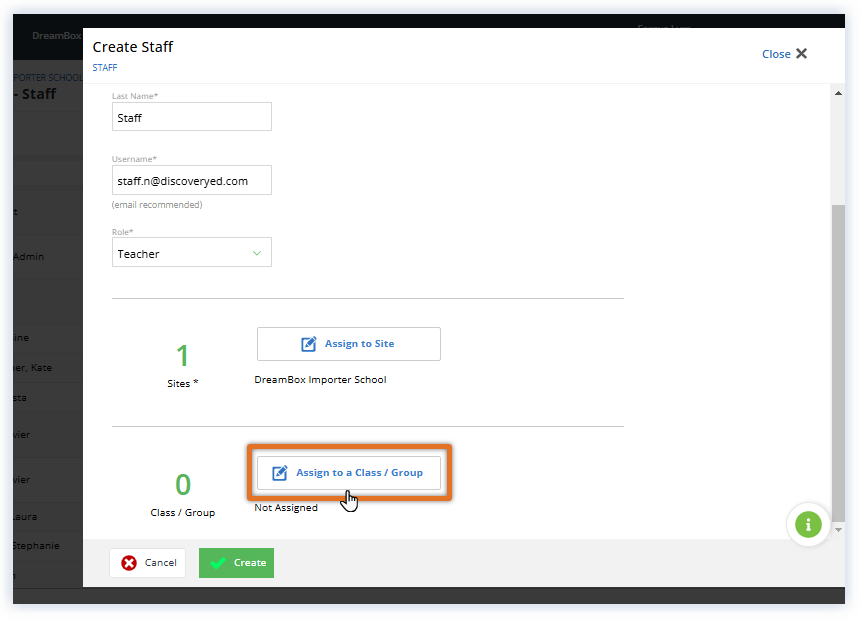Click the vertical scrollbar thumb
The image size is (860, 620).
tap(838, 363)
